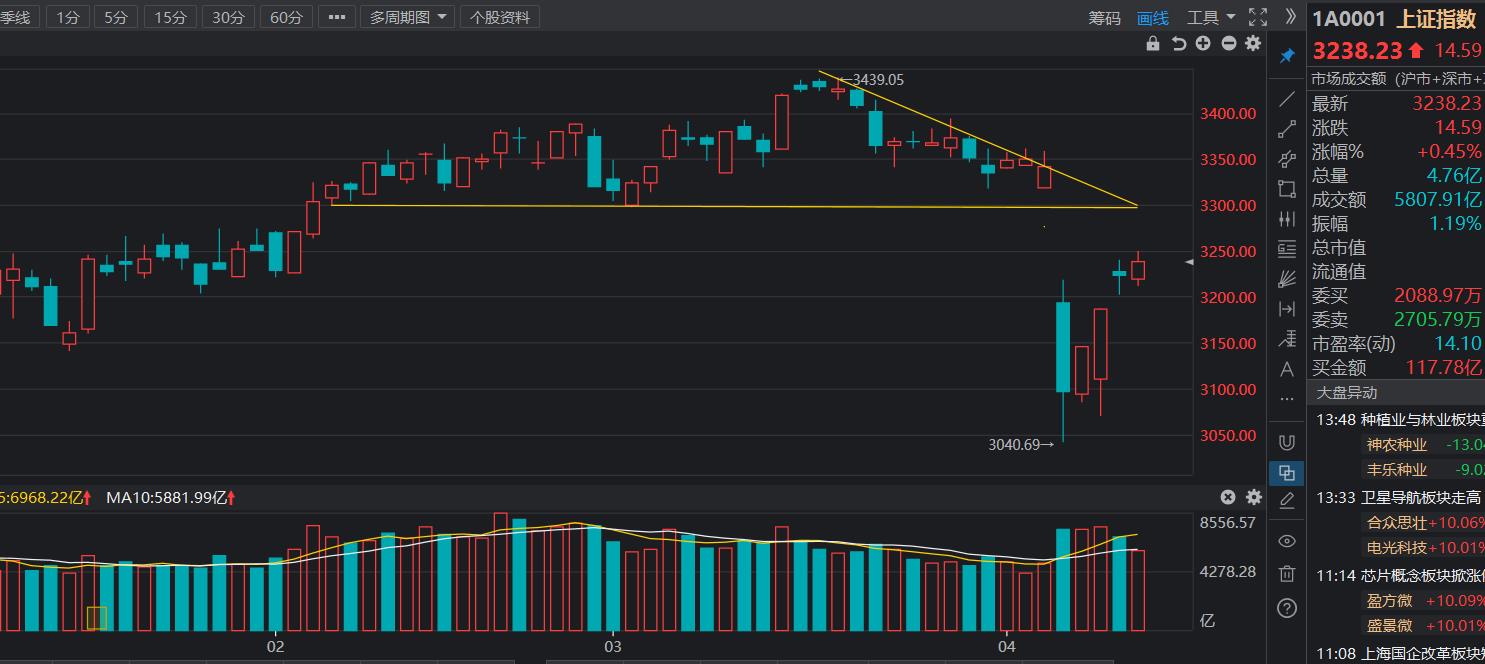Open the 13:48 种植业与林业板块 alert

coord(1400,419)
